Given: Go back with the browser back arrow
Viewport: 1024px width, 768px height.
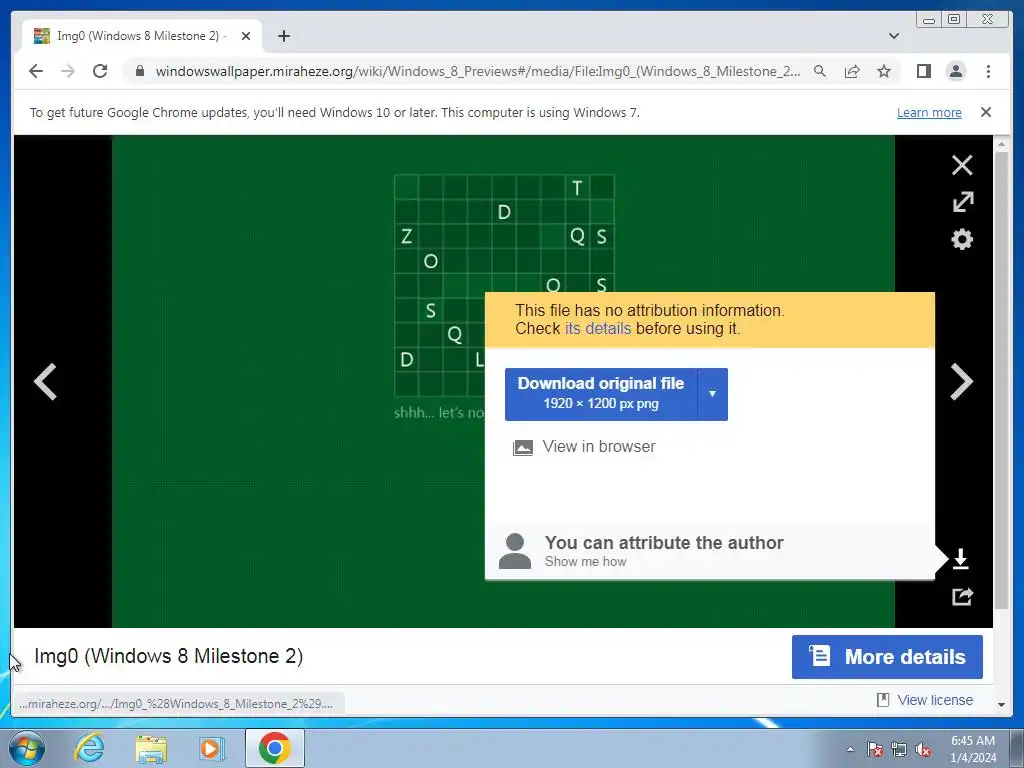Looking at the screenshot, I should tap(36, 71).
